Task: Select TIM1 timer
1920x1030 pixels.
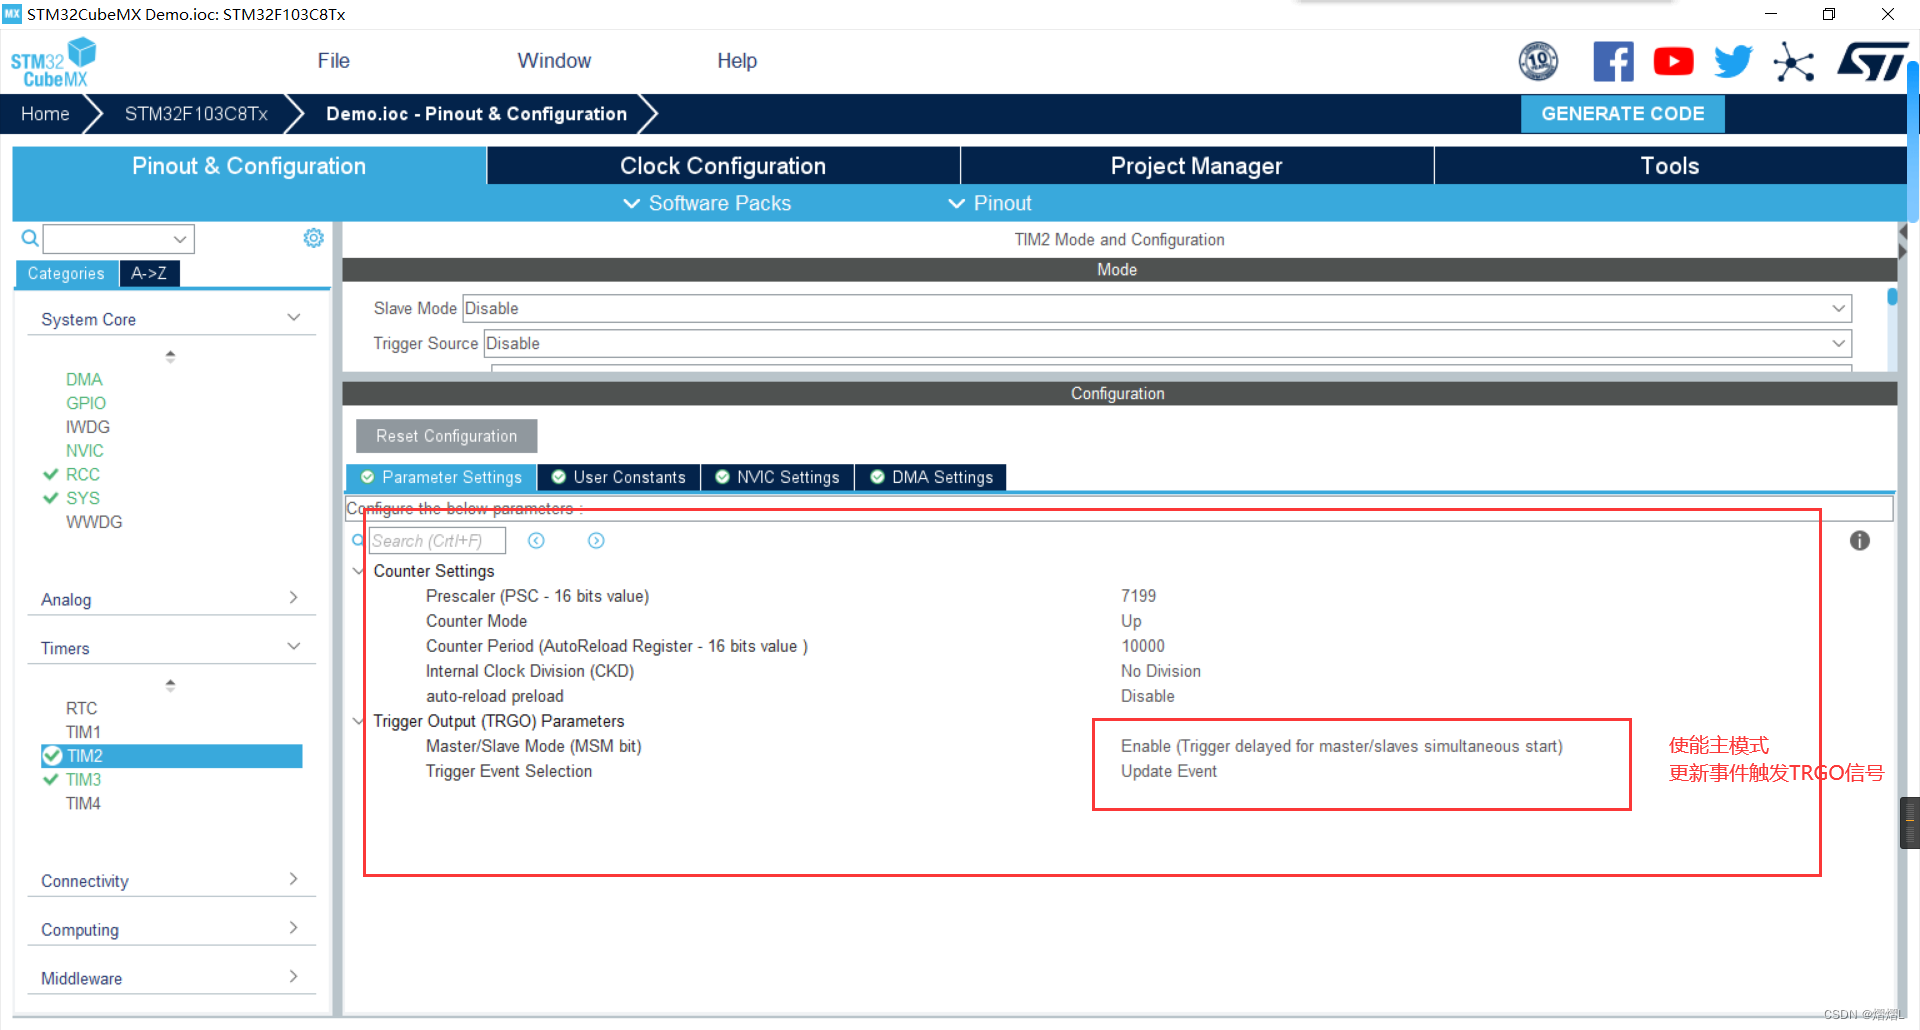Action: tap(83, 732)
